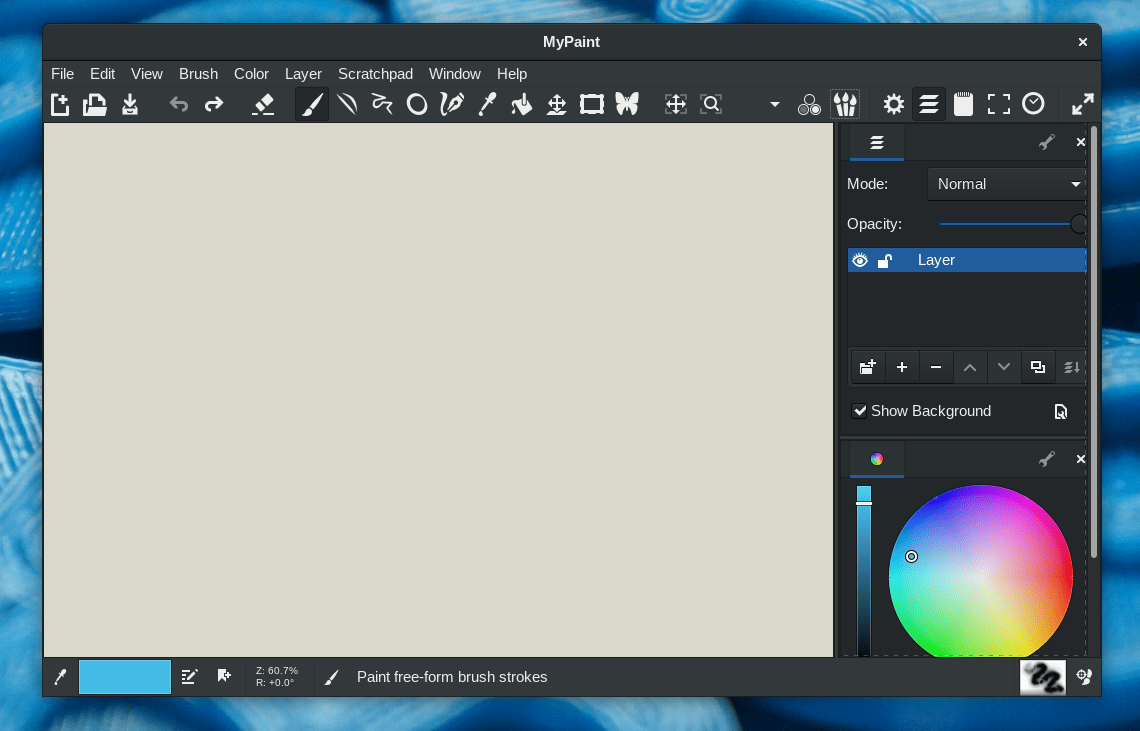1140x731 pixels.
Task: Open the layer Mode dropdown
Action: click(1006, 184)
